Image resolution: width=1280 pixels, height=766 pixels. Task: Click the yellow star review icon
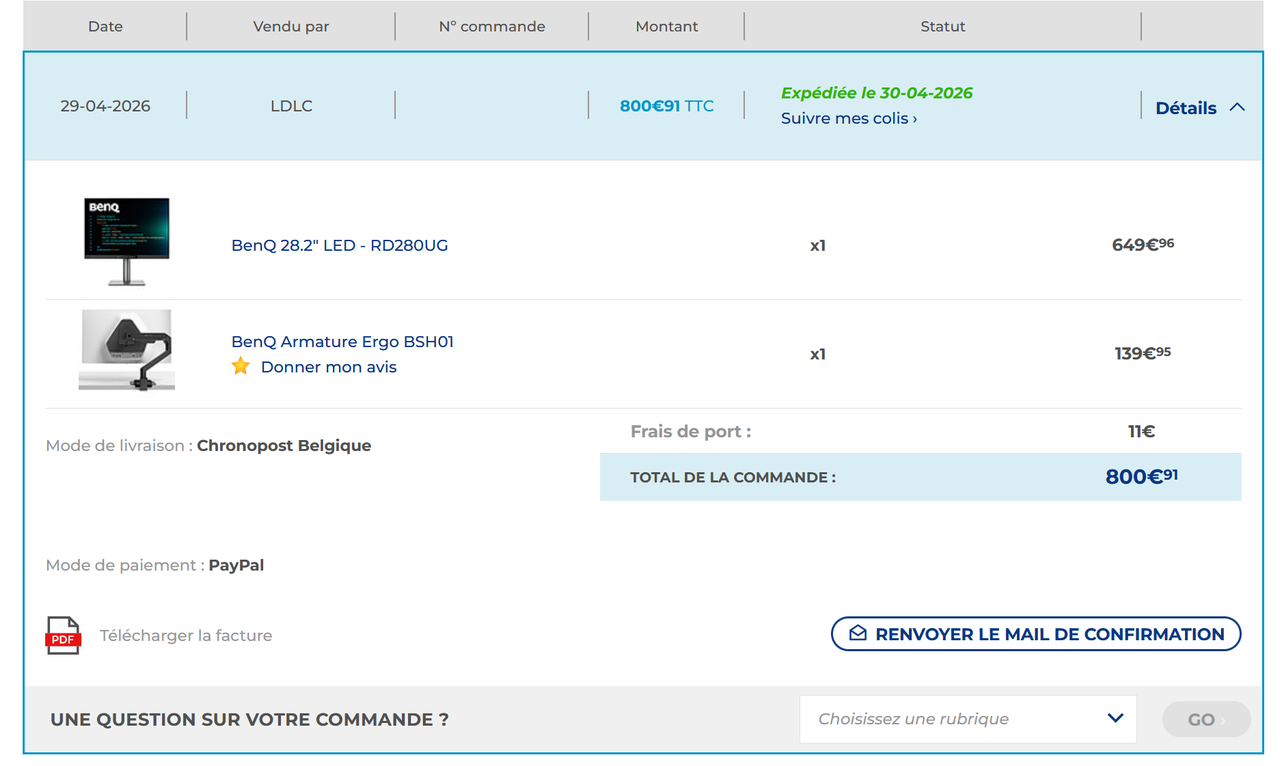pyautogui.click(x=241, y=366)
